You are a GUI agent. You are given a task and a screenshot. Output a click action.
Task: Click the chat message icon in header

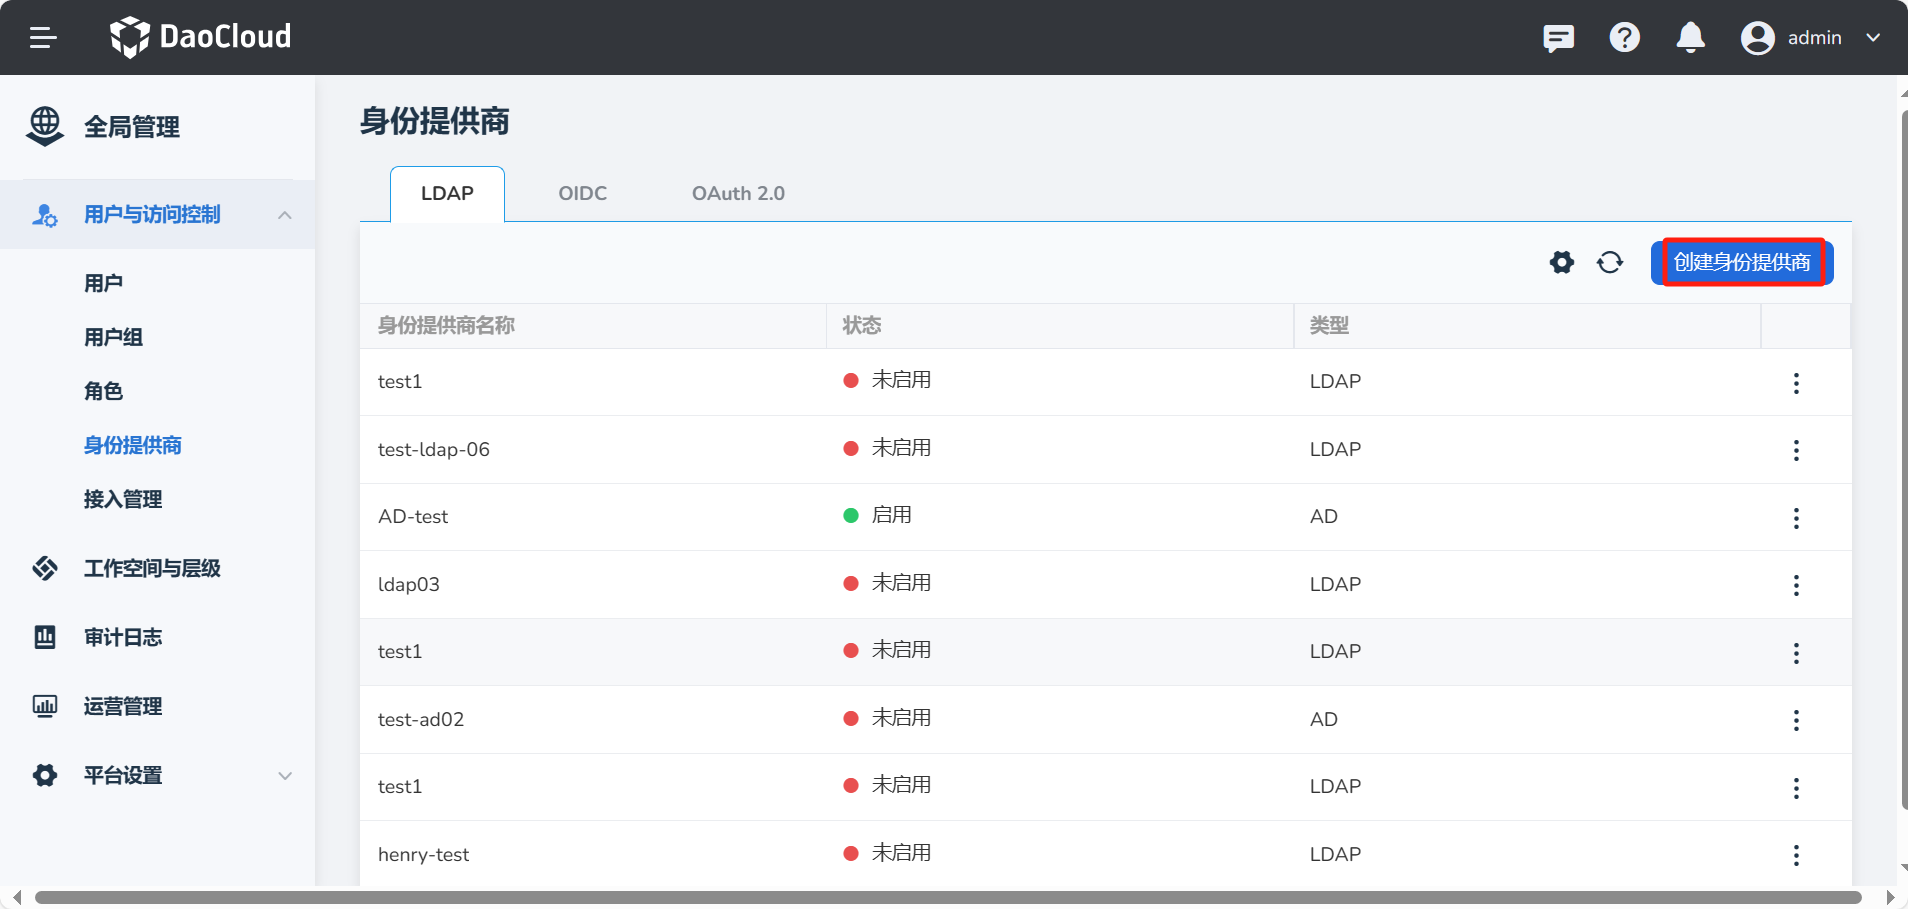[1558, 38]
